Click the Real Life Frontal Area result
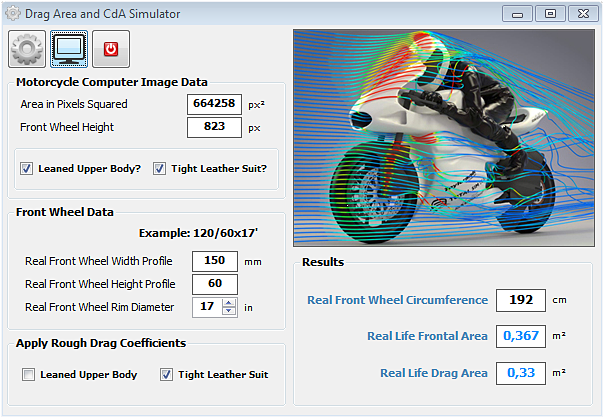This screenshot has width=604, height=418. 521,336
